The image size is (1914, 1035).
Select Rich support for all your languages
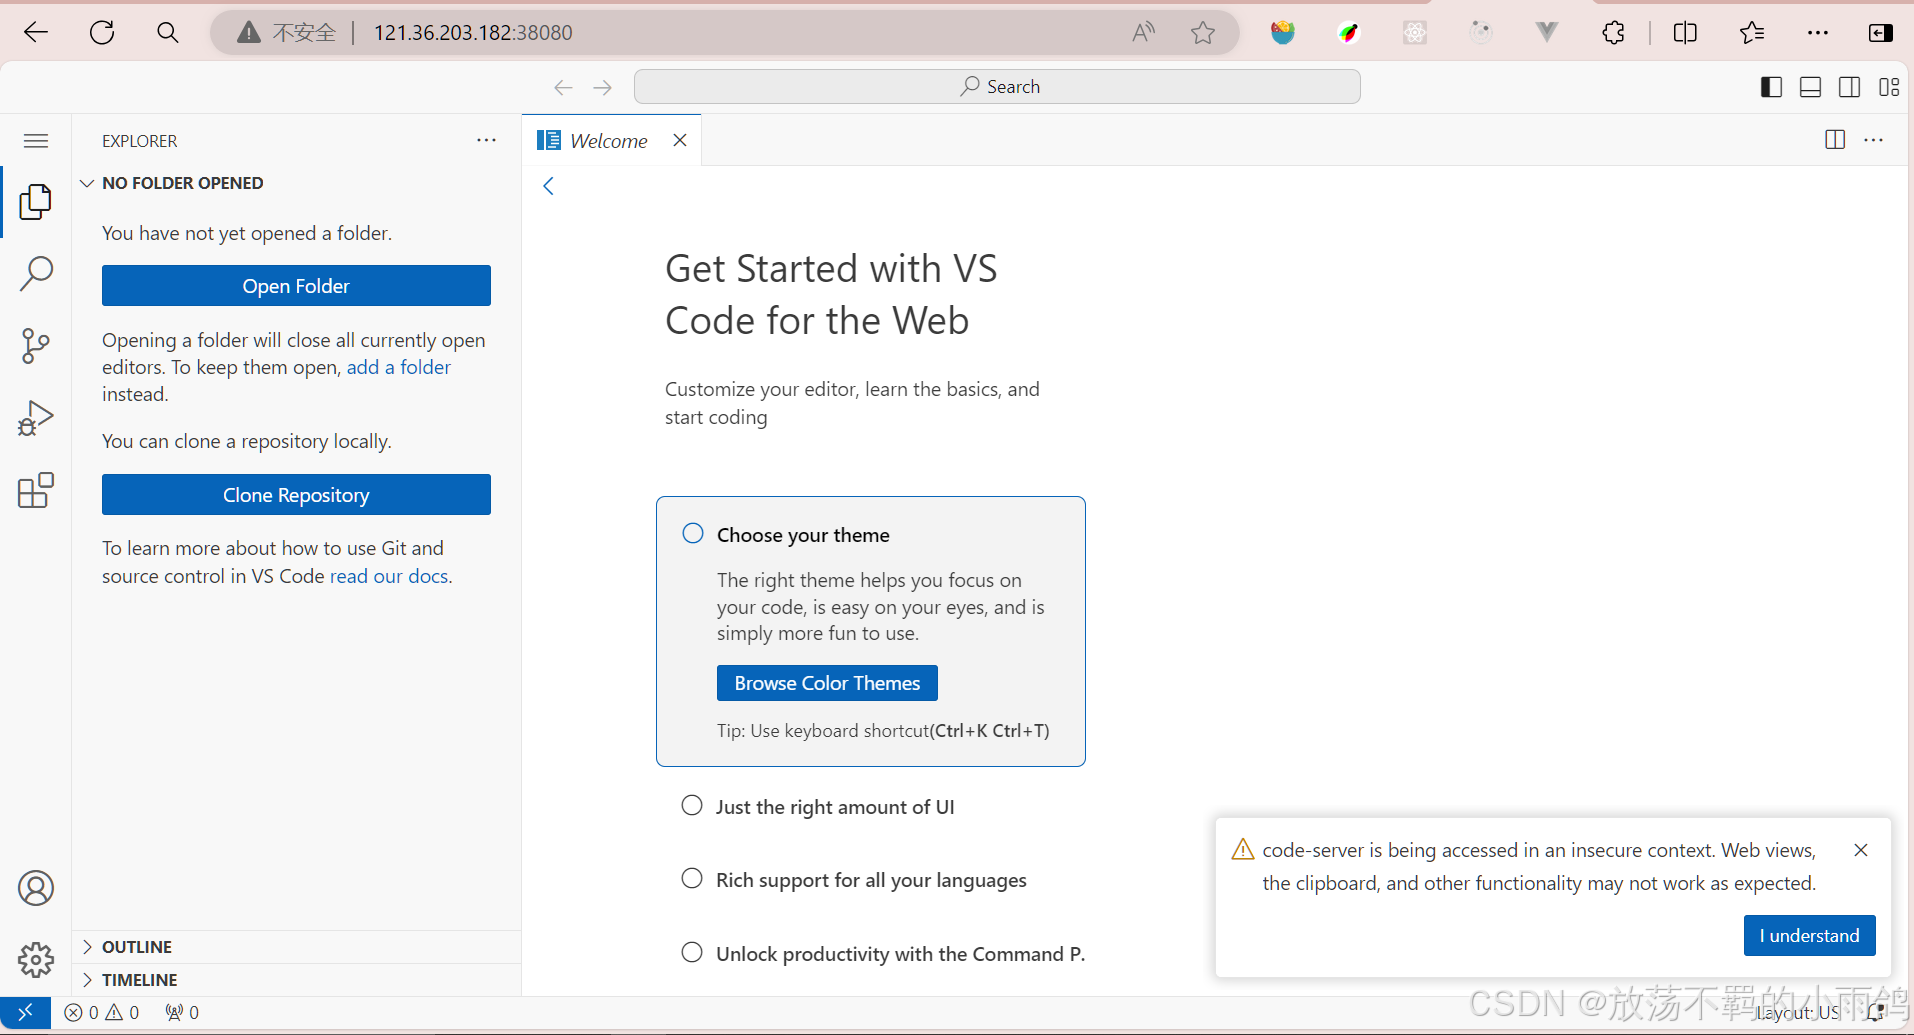870,880
